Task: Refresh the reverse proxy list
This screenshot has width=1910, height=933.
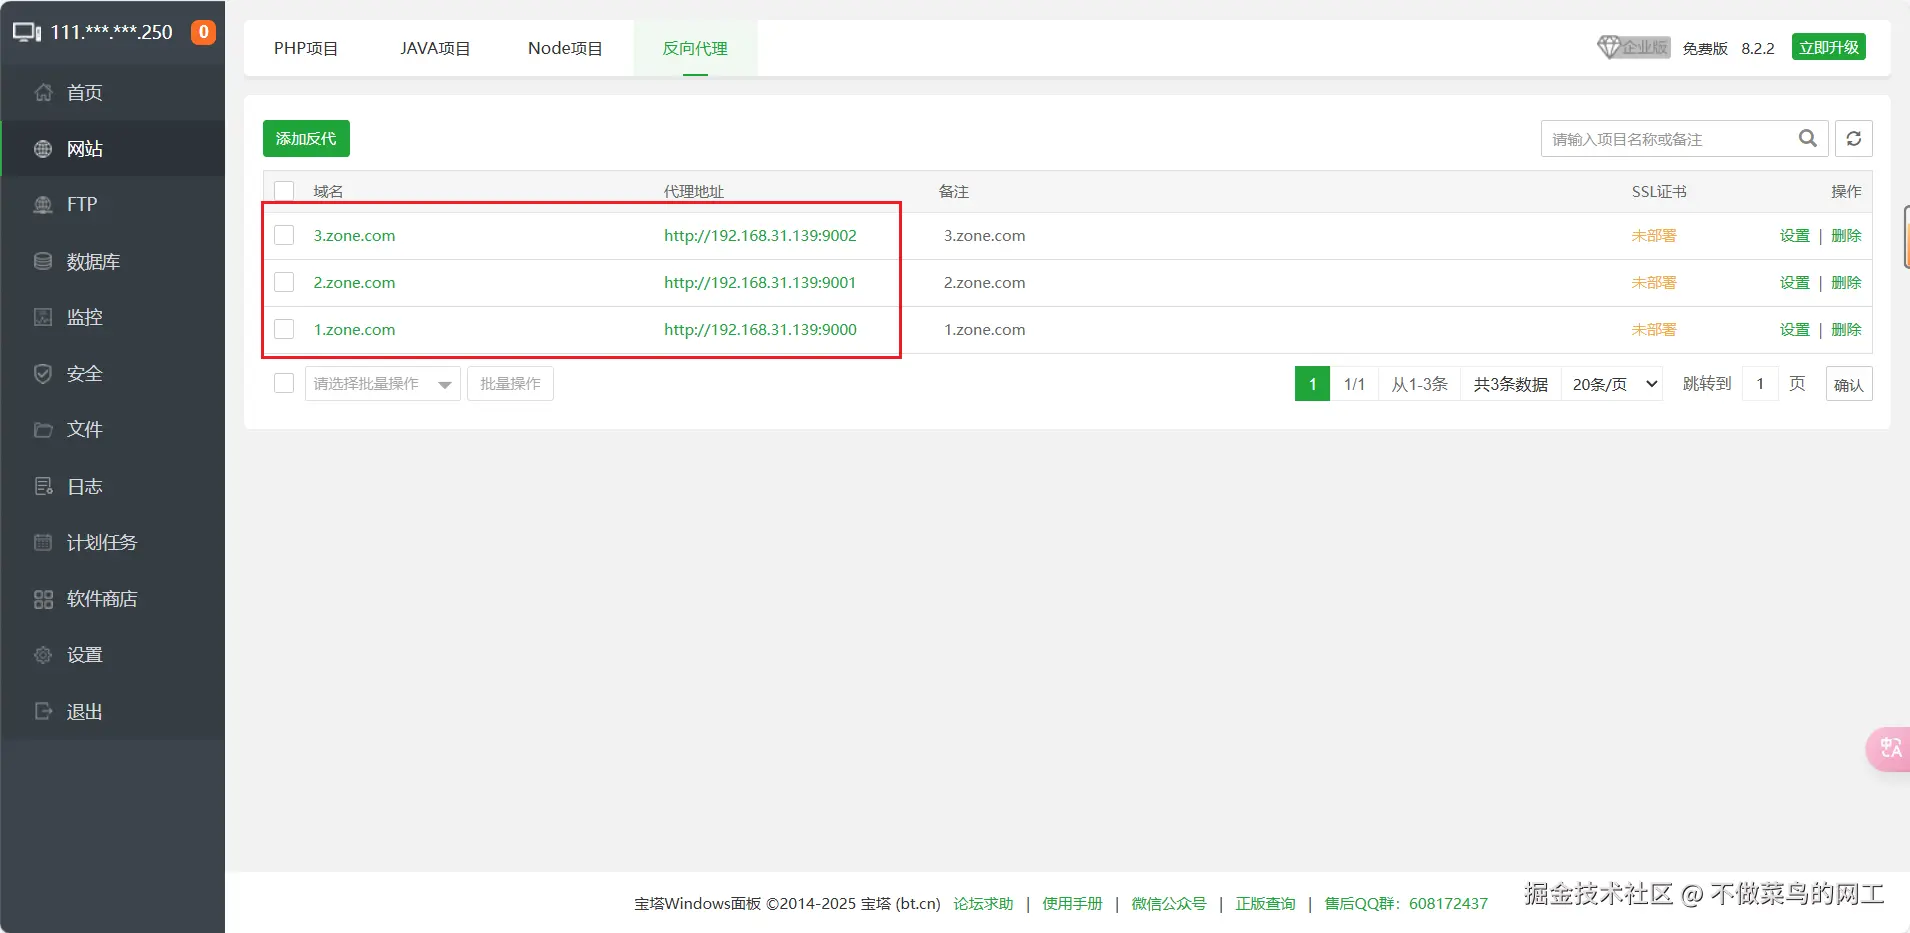Action: click(x=1854, y=139)
